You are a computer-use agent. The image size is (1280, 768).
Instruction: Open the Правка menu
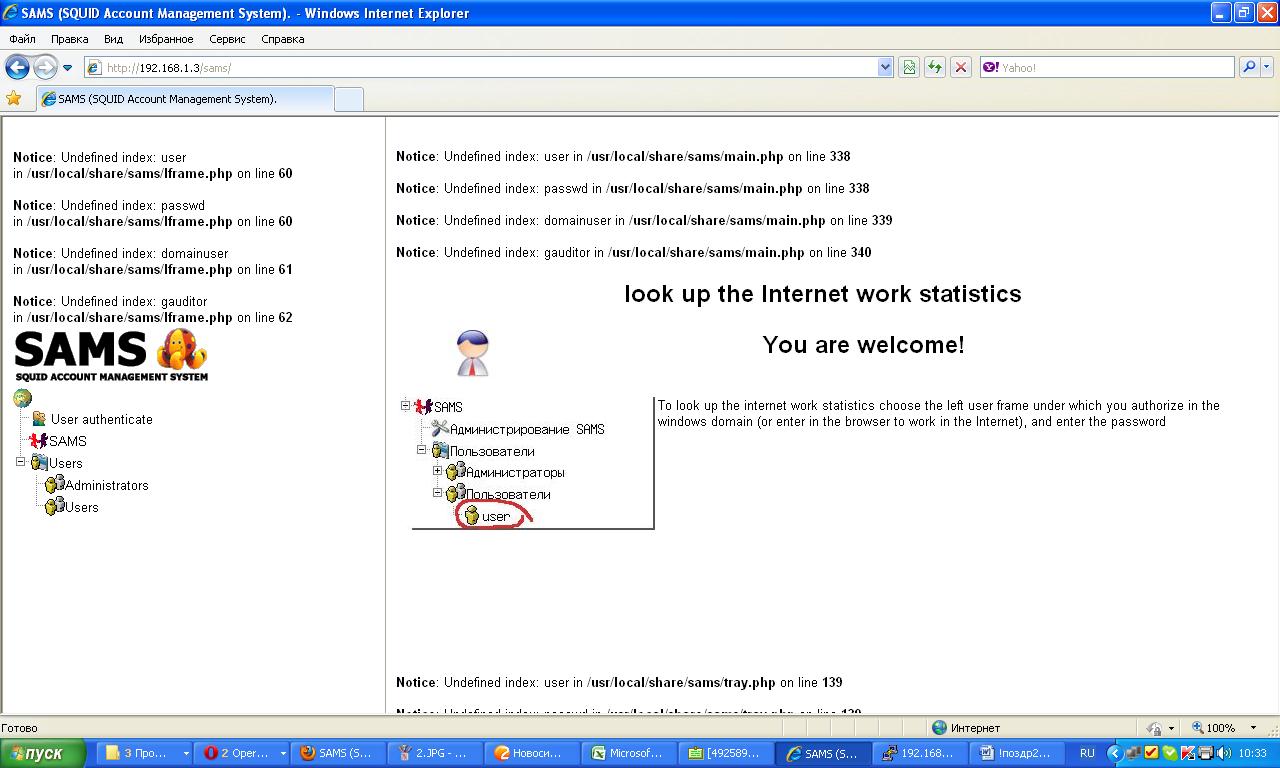click(69, 39)
